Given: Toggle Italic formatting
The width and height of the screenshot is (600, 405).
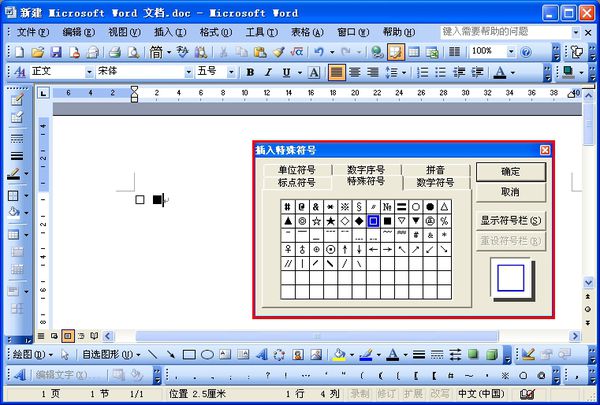Looking at the screenshot, I should coord(268,72).
